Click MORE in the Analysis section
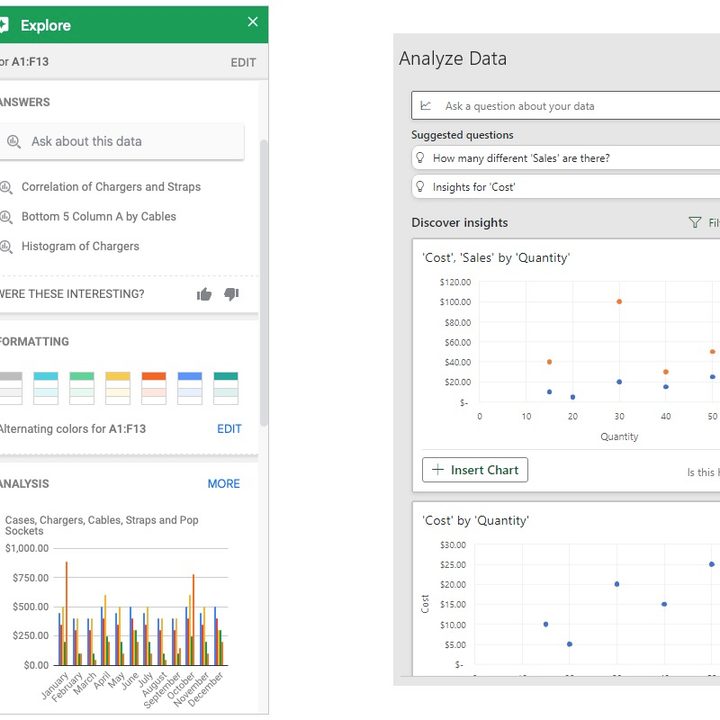 [224, 484]
